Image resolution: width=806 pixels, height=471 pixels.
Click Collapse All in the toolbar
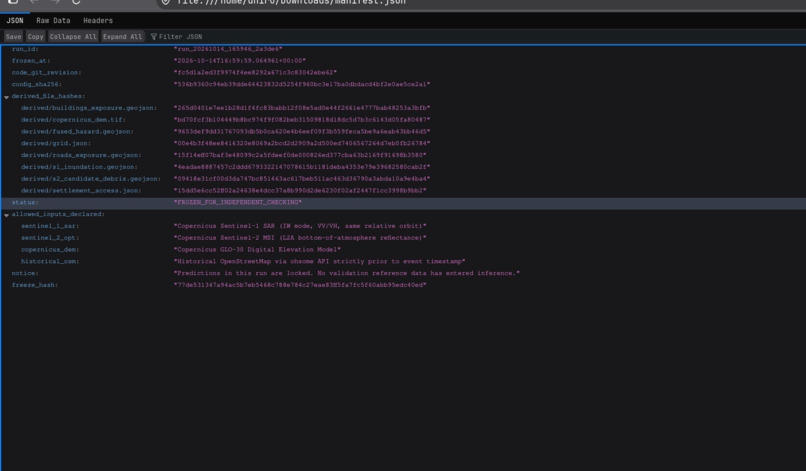click(x=73, y=37)
